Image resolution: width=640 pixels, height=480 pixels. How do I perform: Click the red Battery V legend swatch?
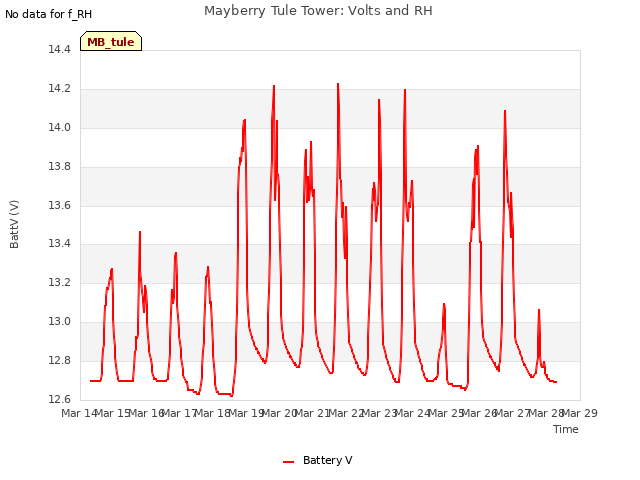(289, 462)
